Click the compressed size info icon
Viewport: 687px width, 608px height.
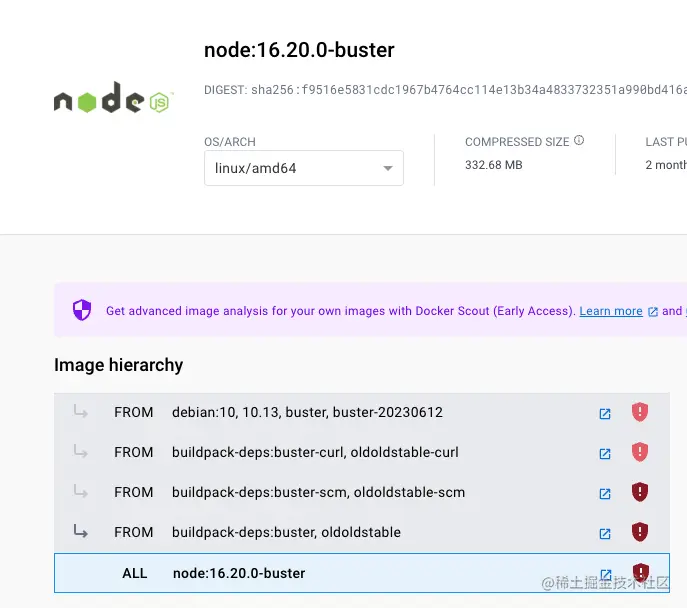pos(579,140)
